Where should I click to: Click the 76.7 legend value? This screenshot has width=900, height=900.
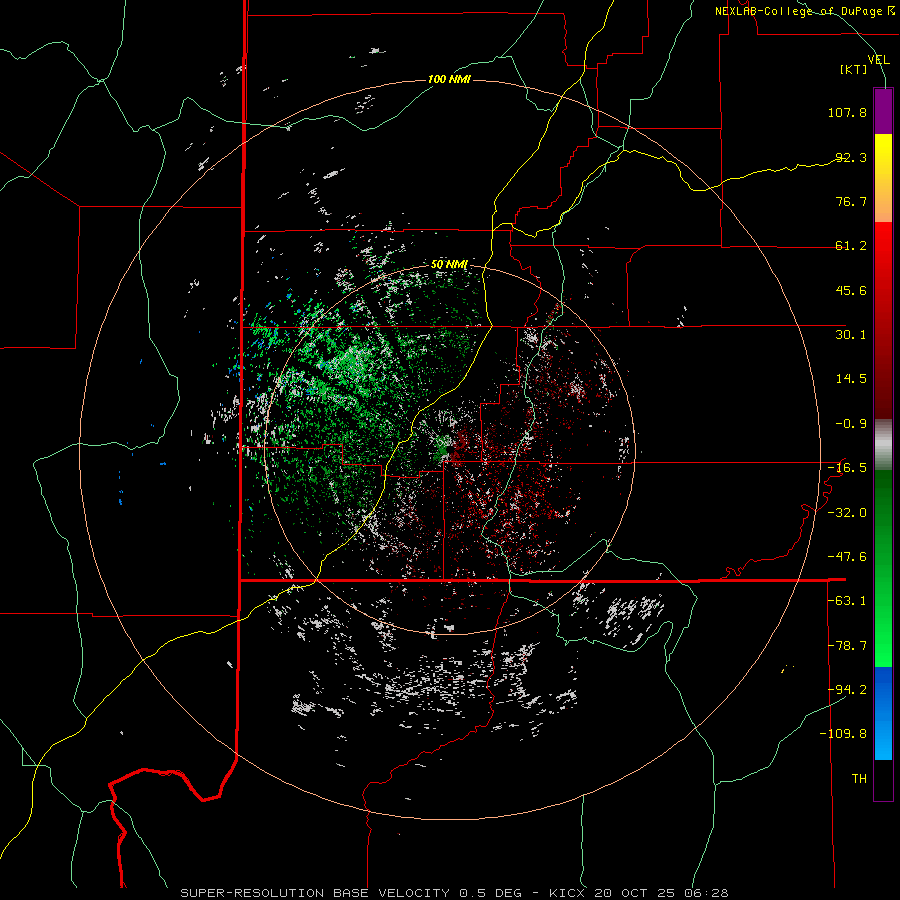(851, 201)
